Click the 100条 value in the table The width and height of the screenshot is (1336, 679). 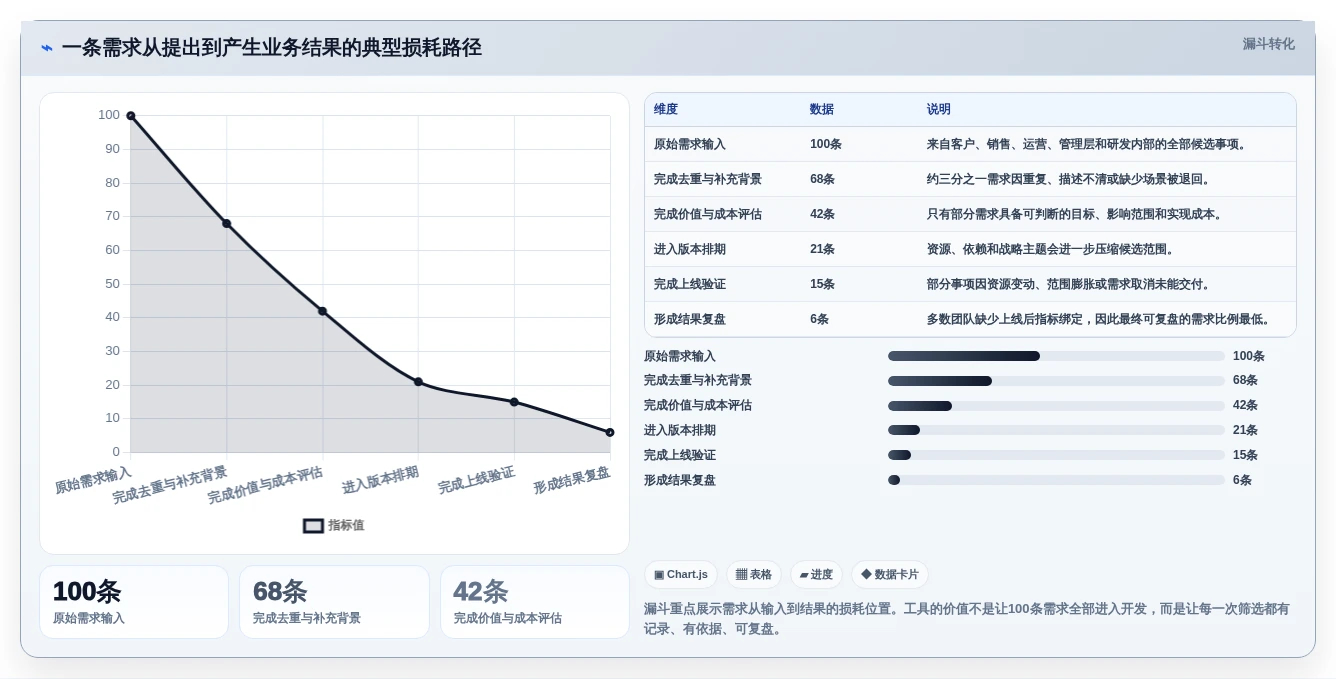click(x=826, y=144)
